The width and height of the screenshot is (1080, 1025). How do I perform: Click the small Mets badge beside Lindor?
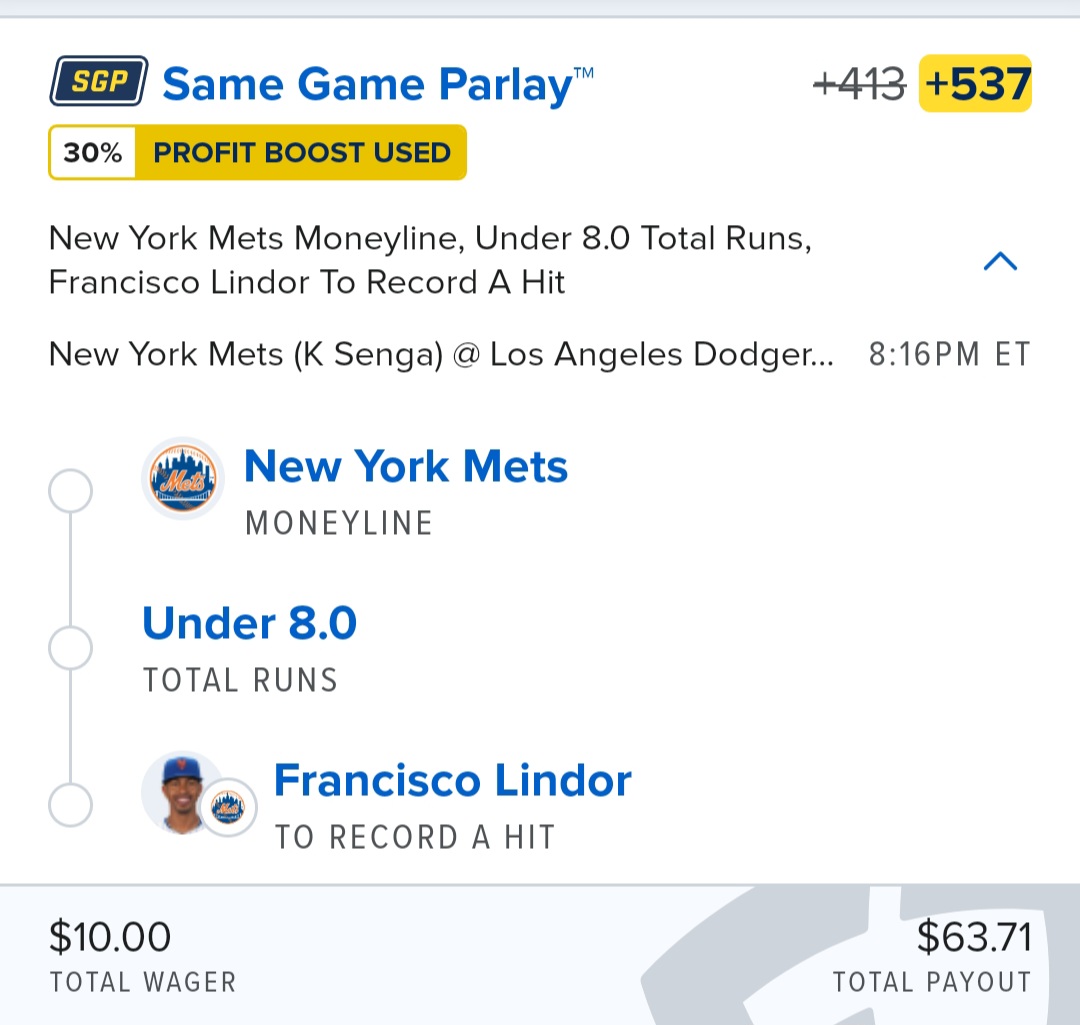pyautogui.click(x=228, y=807)
